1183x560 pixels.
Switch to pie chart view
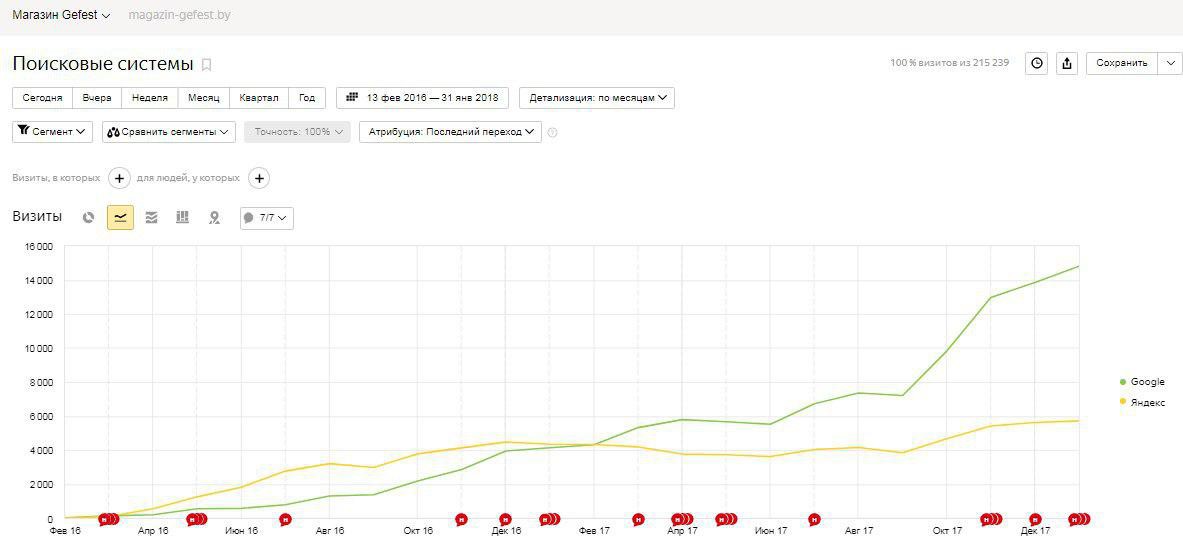point(89,218)
